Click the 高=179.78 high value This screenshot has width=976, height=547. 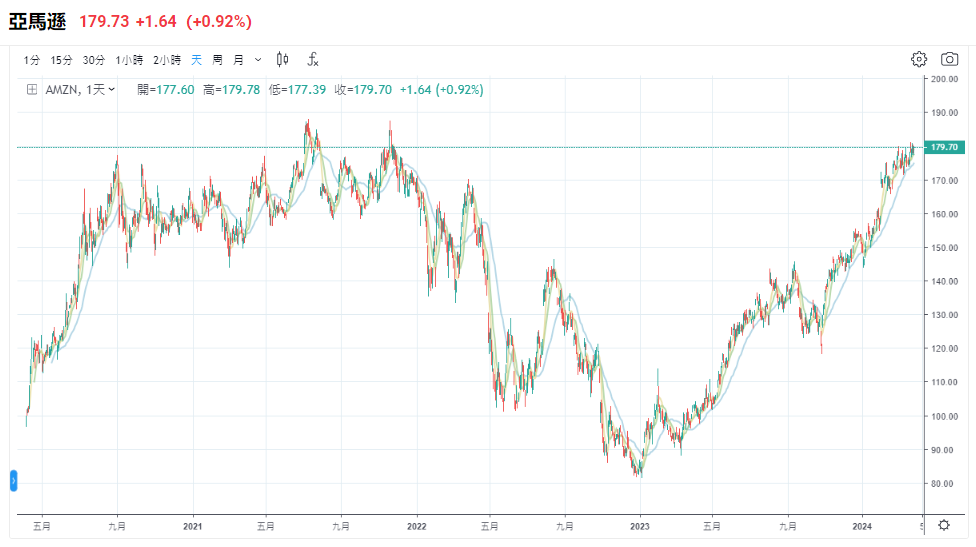click(232, 90)
